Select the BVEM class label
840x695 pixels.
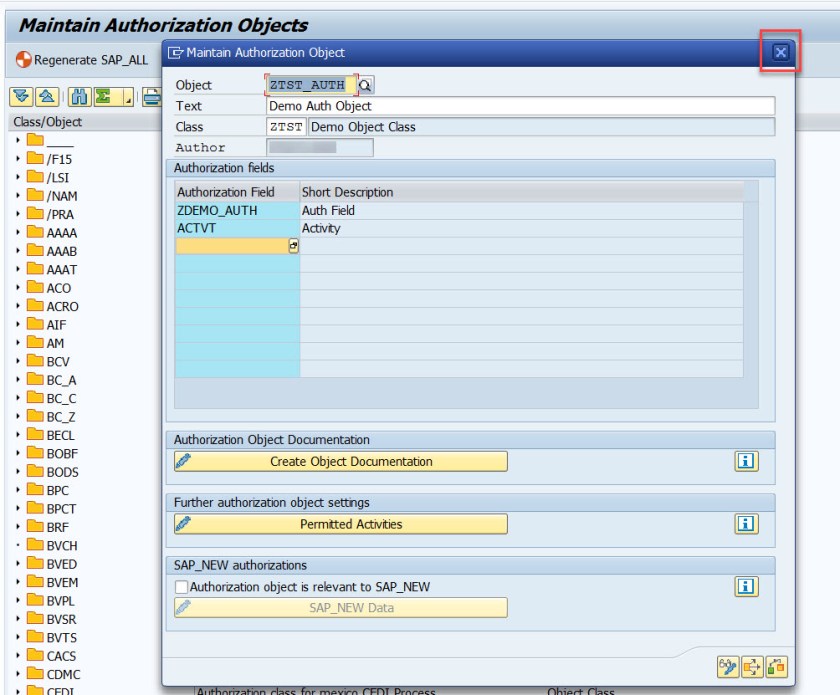62,582
